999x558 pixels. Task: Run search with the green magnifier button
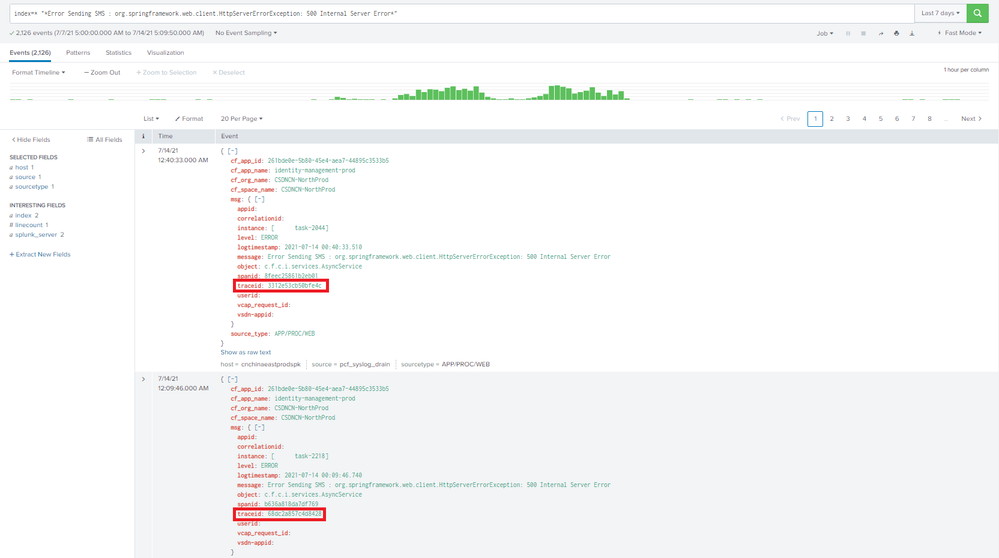[981, 13]
